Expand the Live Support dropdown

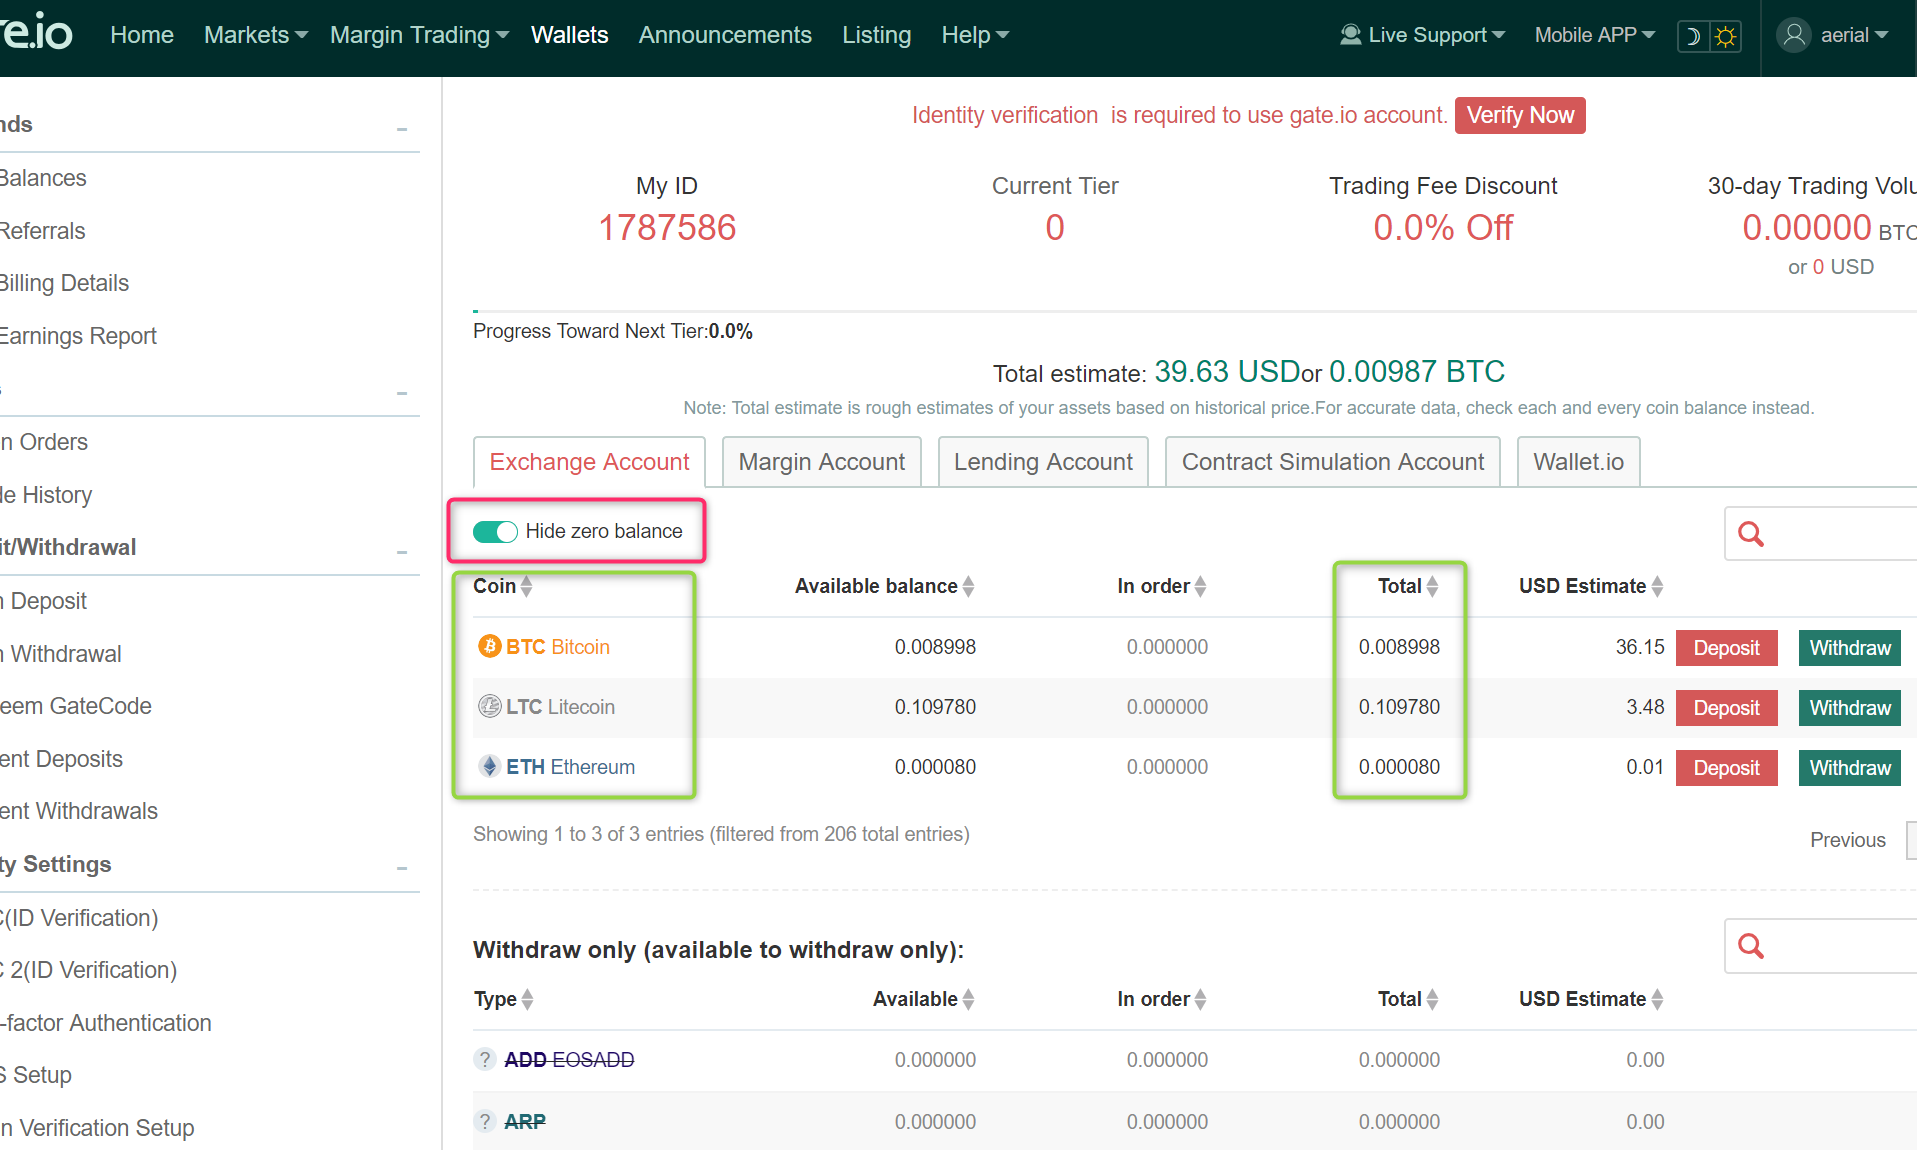[1423, 35]
